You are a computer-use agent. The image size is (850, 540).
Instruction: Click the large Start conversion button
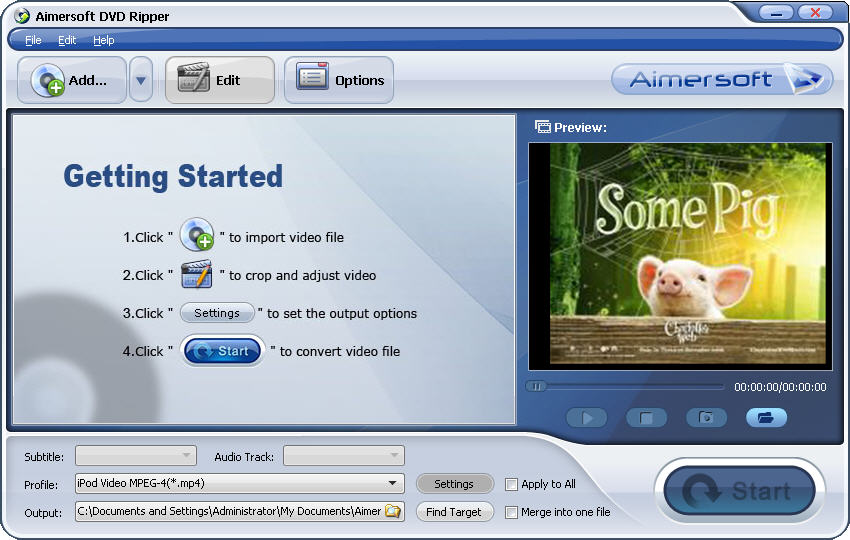[x=740, y=491]
